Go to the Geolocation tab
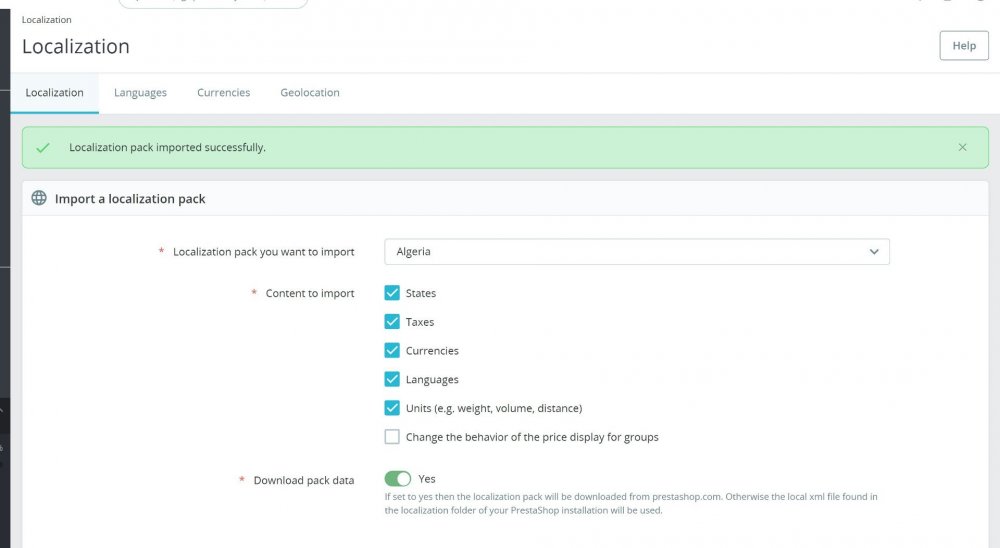Viewport: 1000px width, 548px height. (x=309, y=93)
